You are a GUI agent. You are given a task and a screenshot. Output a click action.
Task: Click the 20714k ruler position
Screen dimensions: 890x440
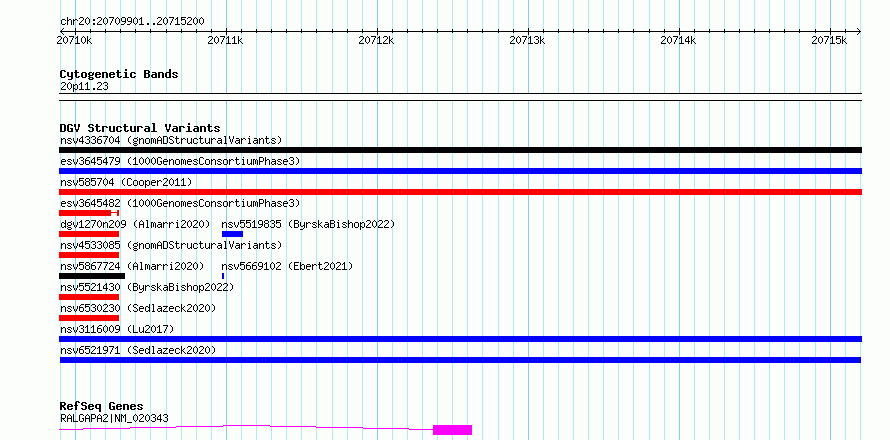[678, 40]
